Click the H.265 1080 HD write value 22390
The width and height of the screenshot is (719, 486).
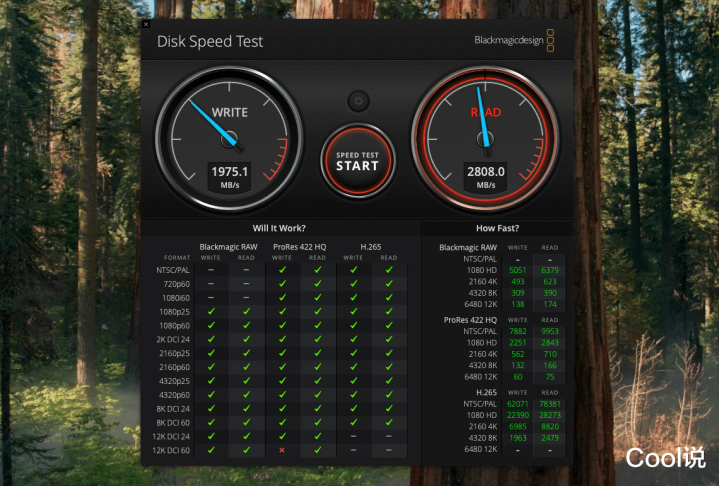518,415
